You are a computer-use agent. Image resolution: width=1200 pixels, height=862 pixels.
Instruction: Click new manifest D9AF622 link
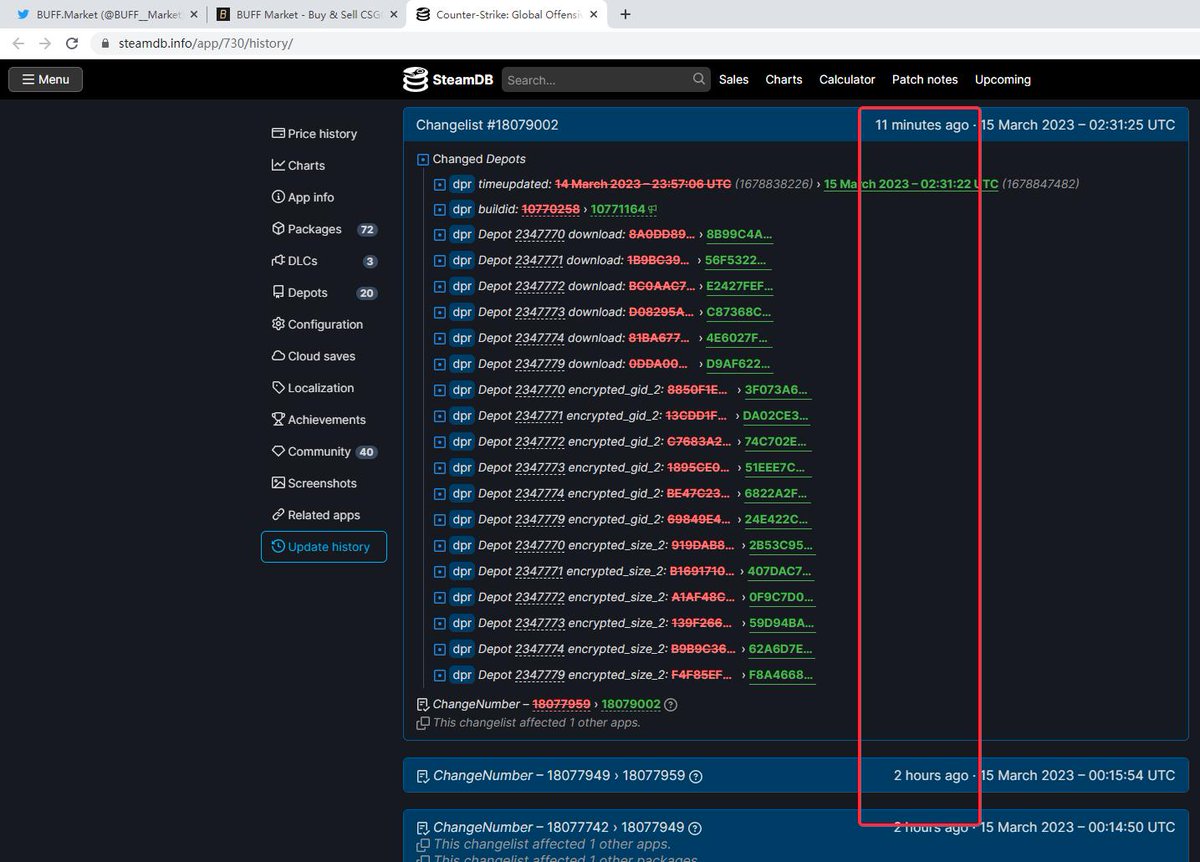(738, 365)
